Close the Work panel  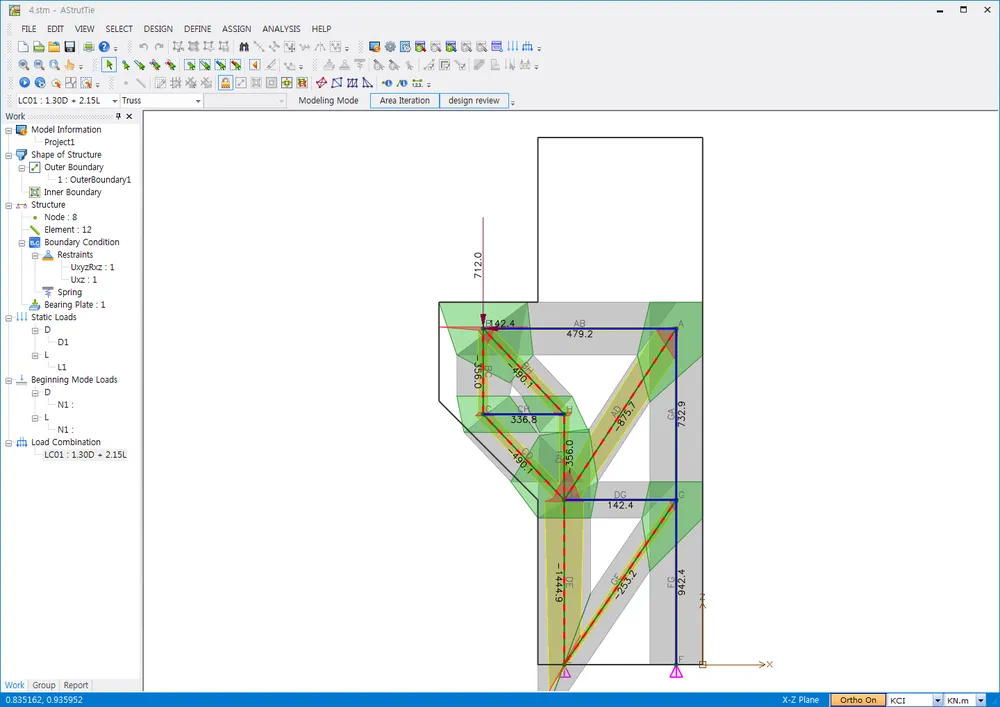click(129, 116)
